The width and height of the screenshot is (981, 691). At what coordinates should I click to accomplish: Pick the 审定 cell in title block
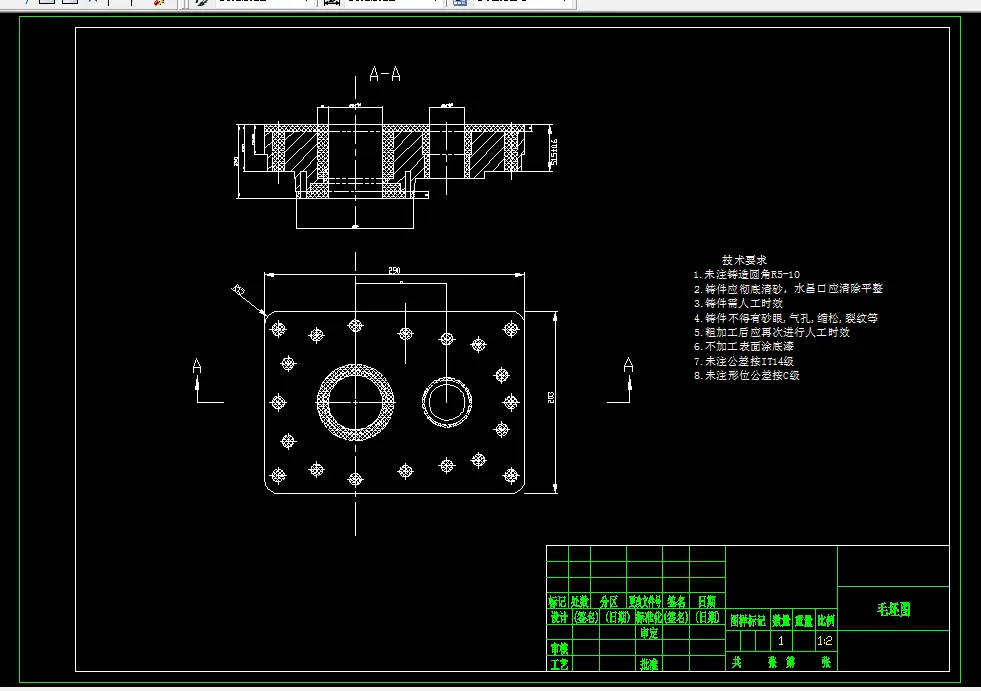coord(649,633)
